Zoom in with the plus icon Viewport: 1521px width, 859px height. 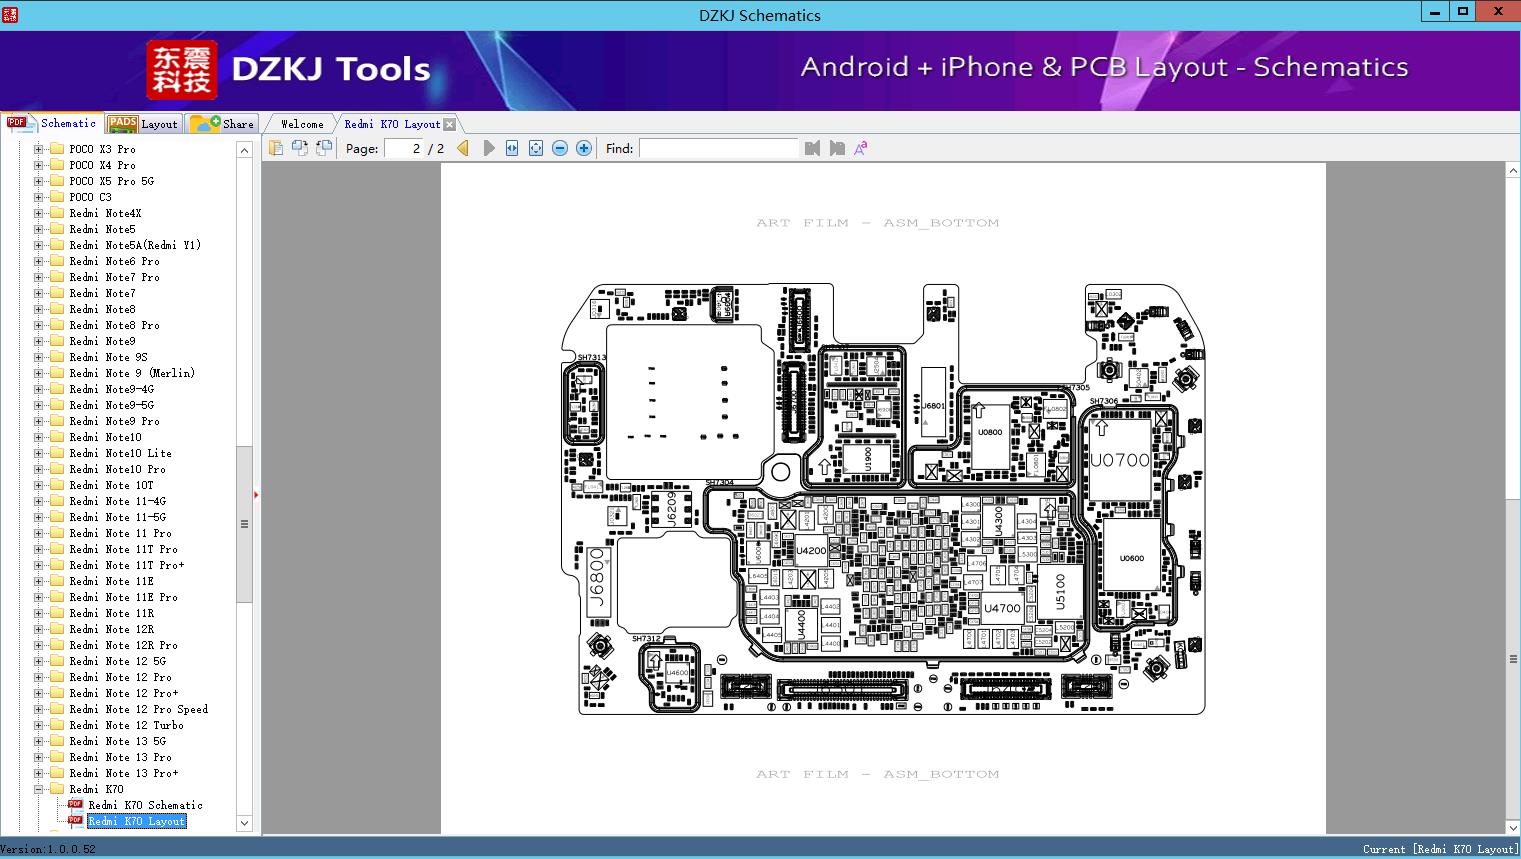584,148
